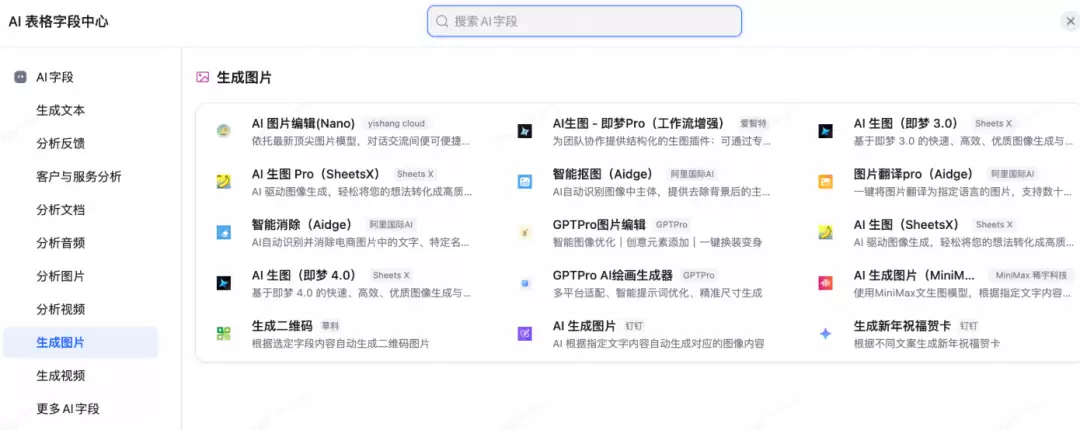Open 客户与服务分析 category

click(81, 176)
